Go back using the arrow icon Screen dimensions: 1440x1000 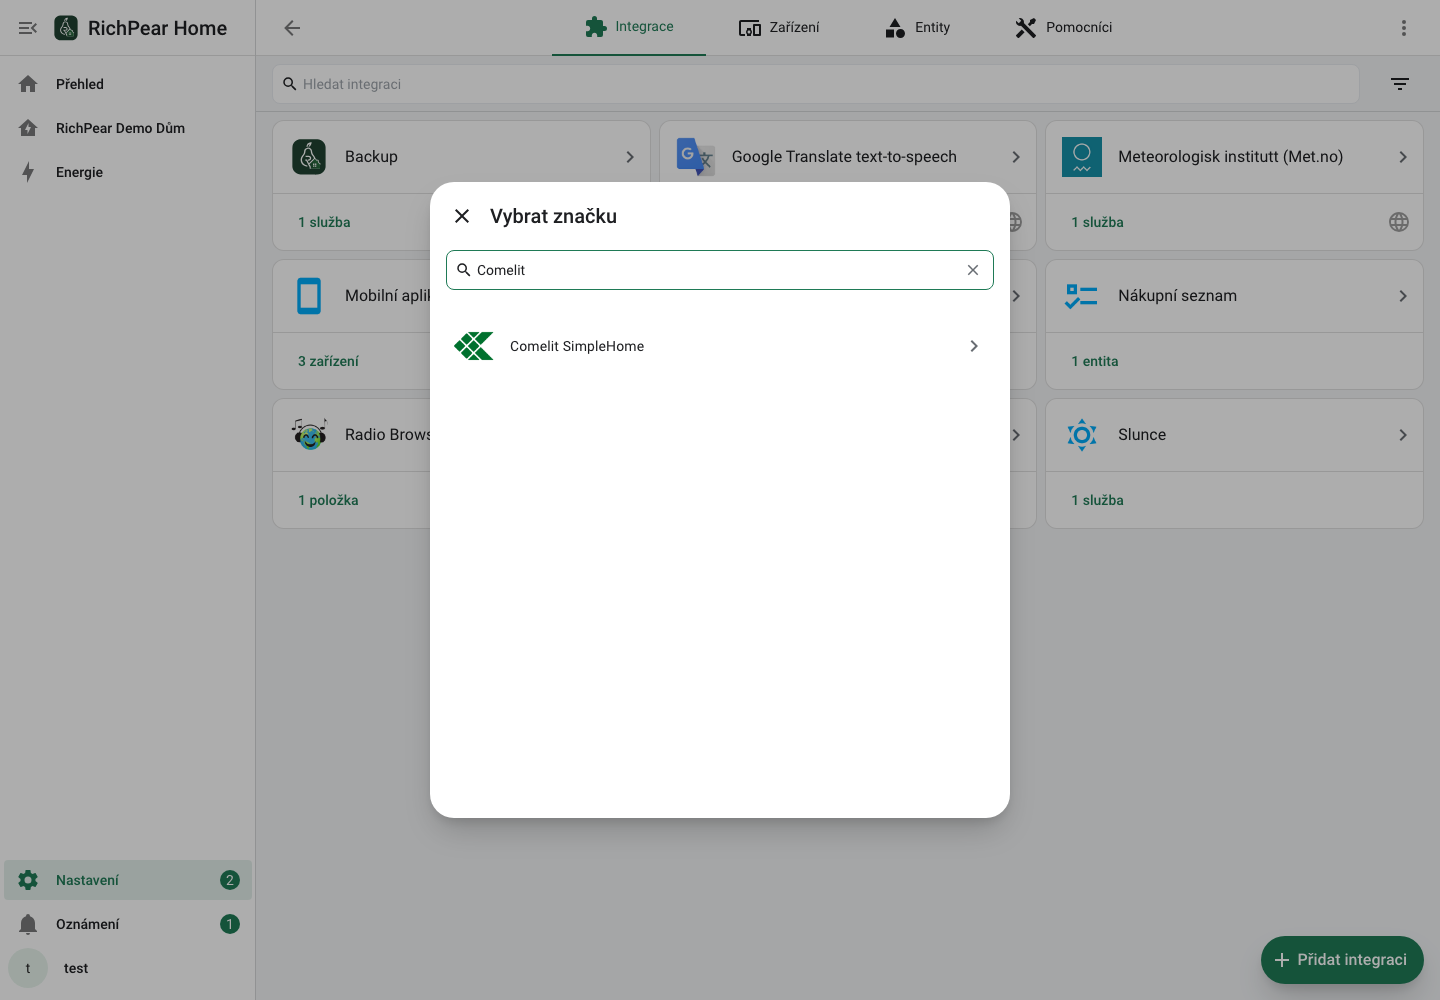(292, 28)
